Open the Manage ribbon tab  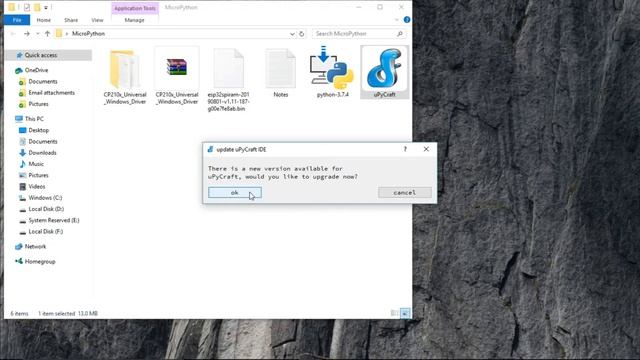(x=134, y=20)
